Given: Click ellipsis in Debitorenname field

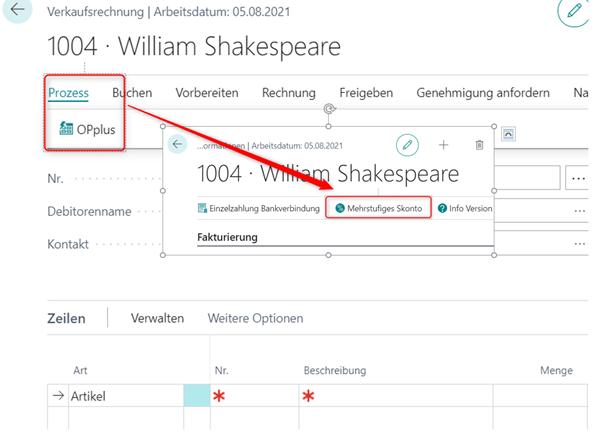Looking at the screenshot, I should (x=580, y=211).
